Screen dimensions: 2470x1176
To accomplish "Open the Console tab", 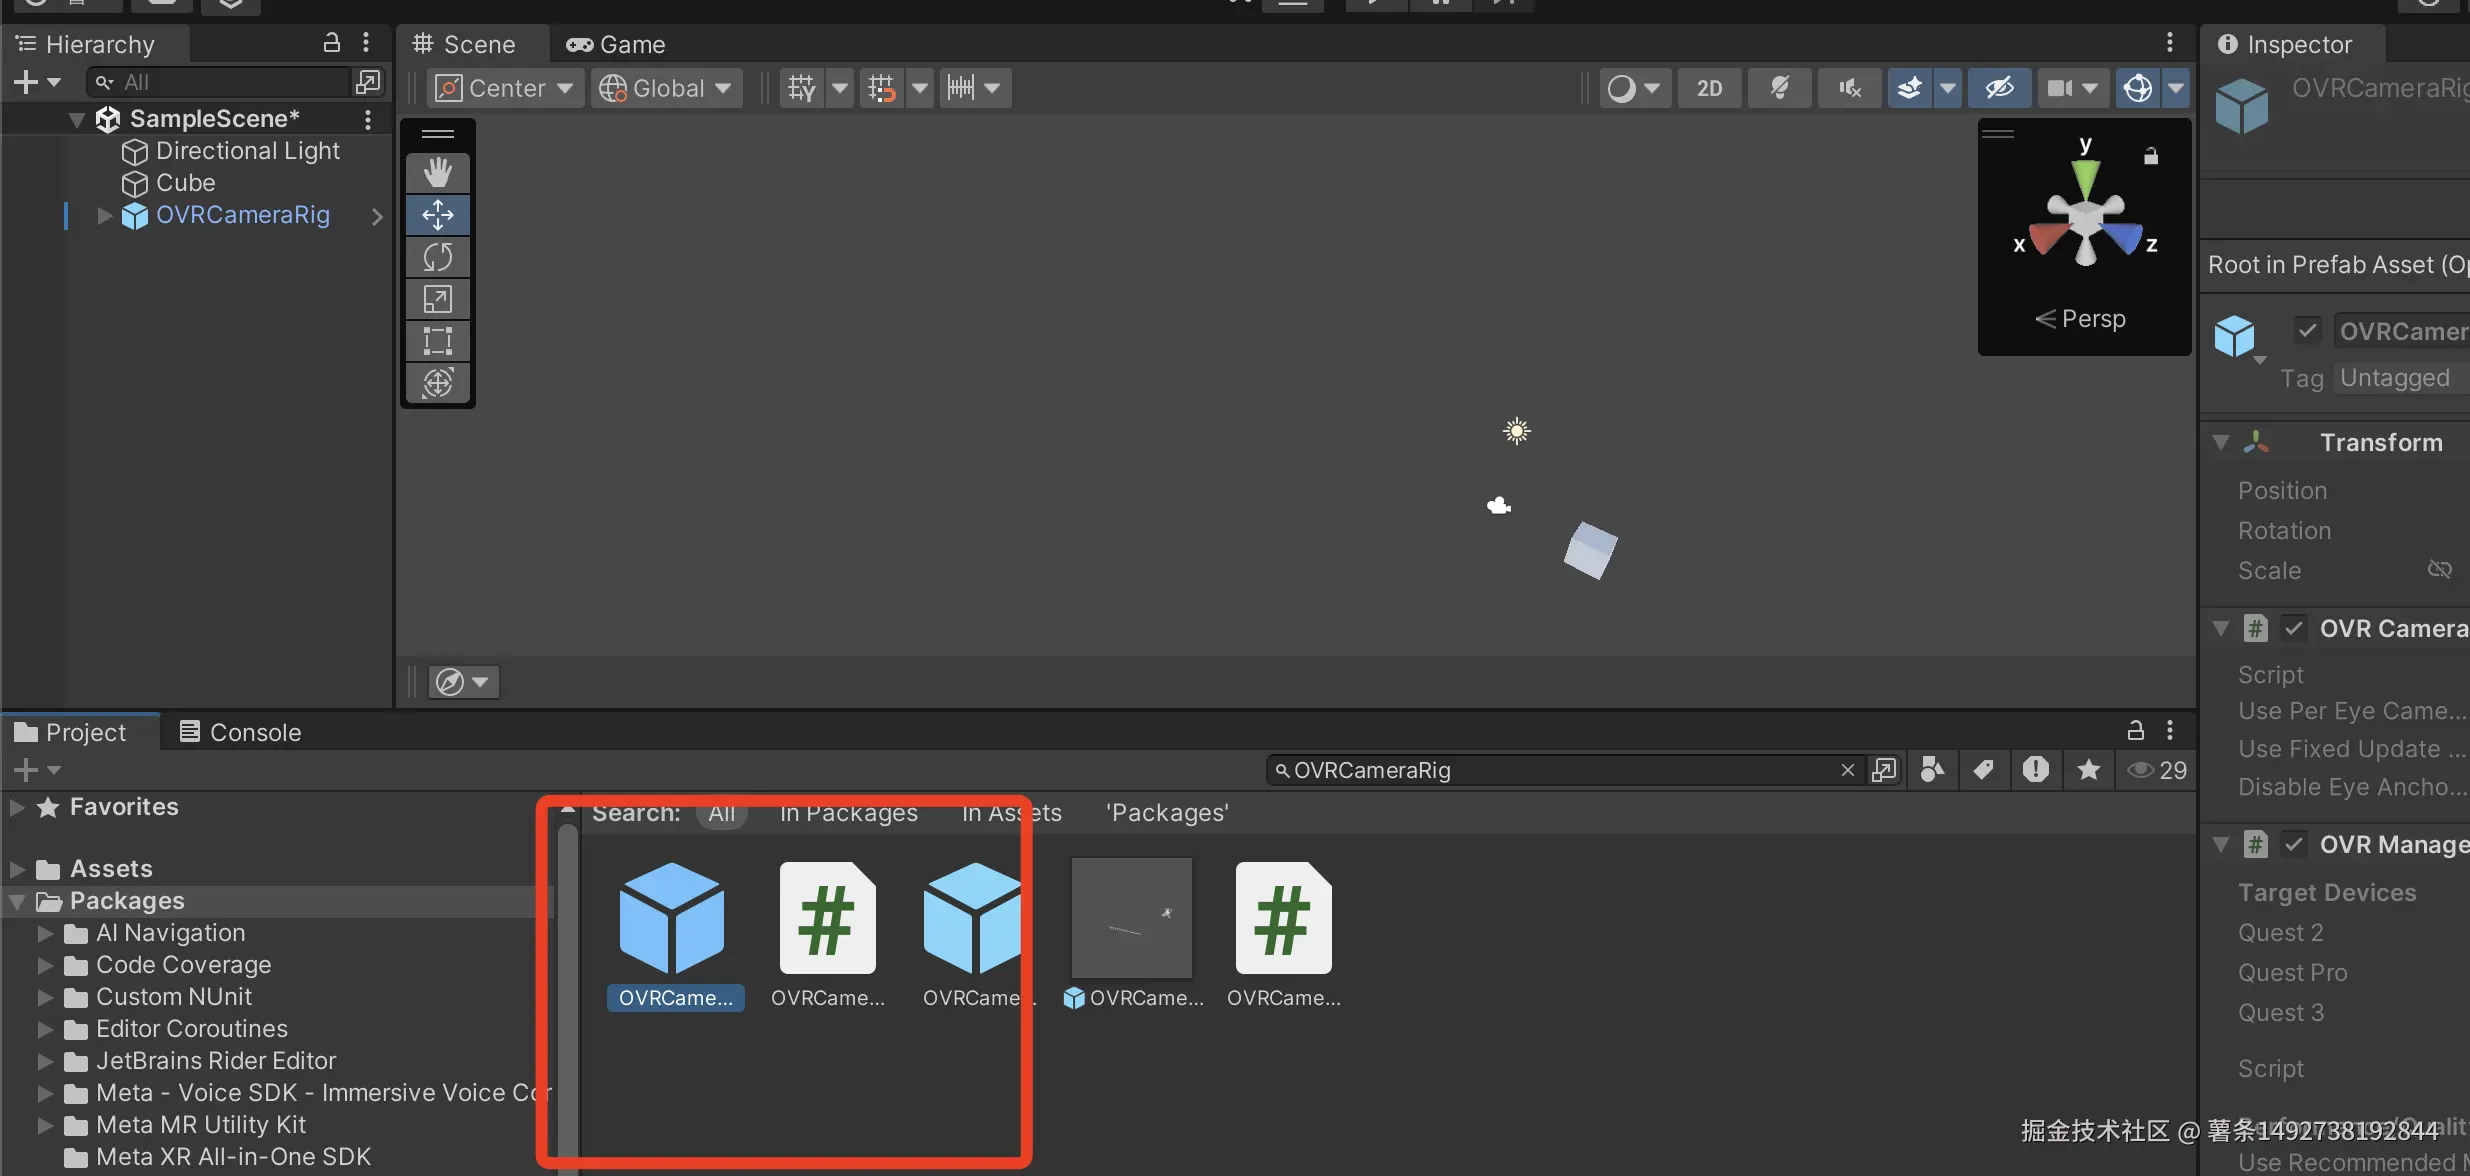I will tap(240, 732).
